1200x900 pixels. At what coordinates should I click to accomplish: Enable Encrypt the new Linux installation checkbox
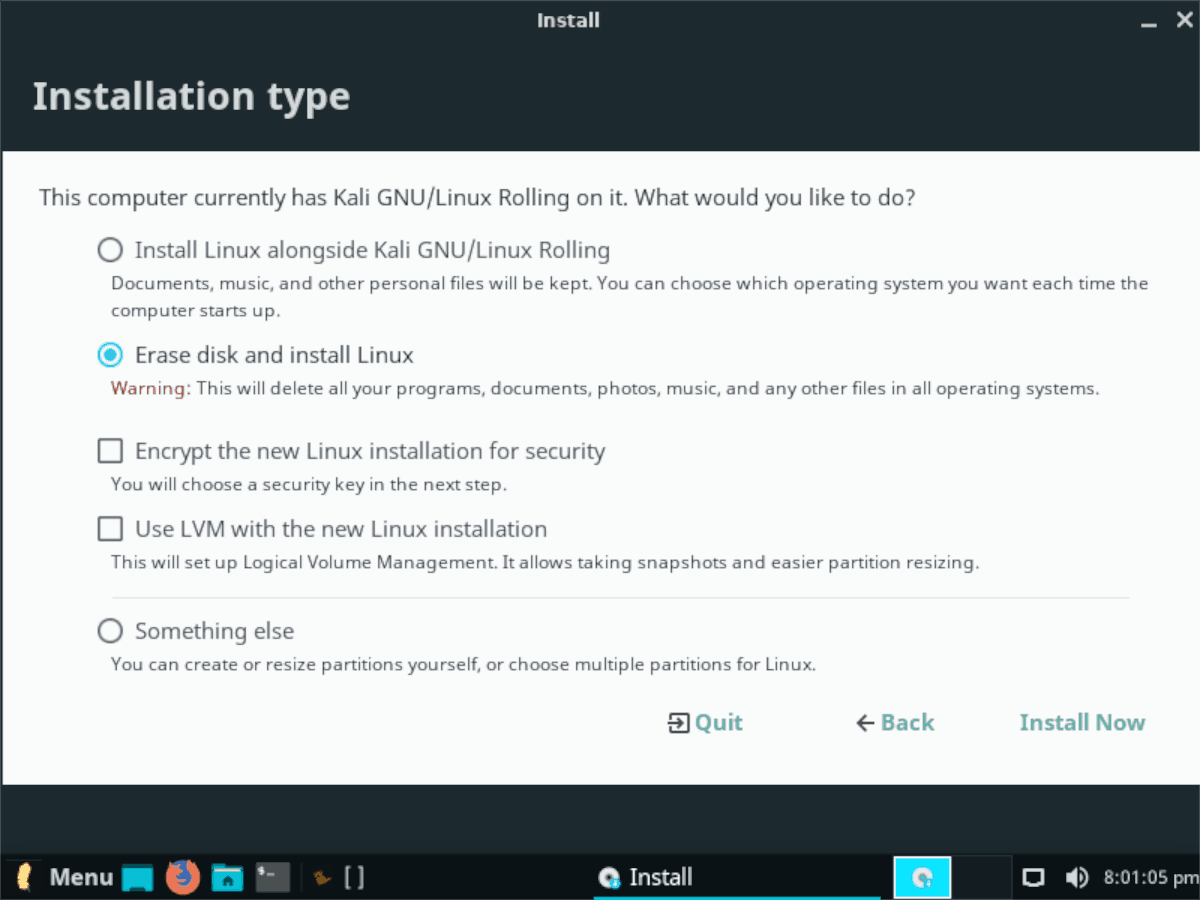pos(110,451)
